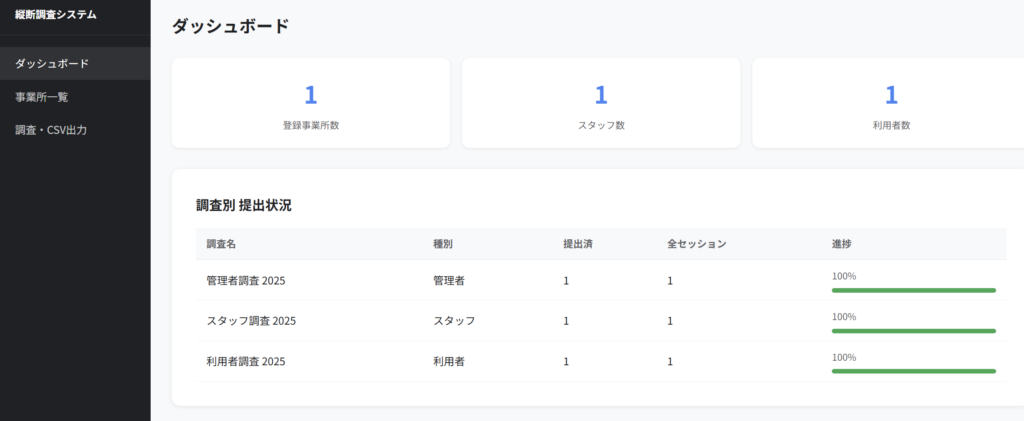Viewport: 1024px width, 421px height.
Task: Select the 利用者調査 2025 survey name
Action: click(246, 361)
